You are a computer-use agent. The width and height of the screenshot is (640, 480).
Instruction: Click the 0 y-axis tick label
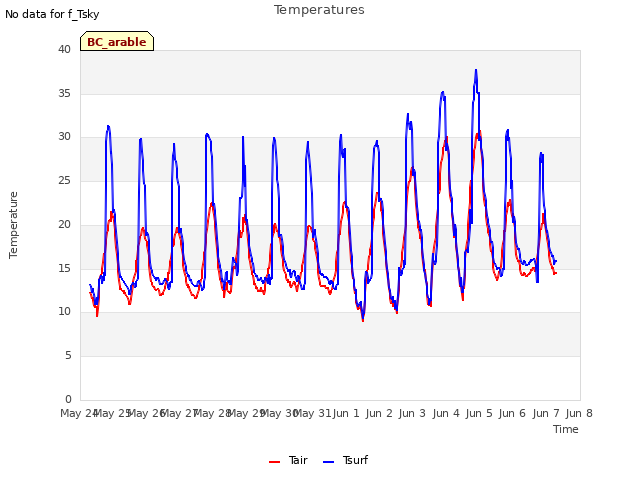click(68, 399)
